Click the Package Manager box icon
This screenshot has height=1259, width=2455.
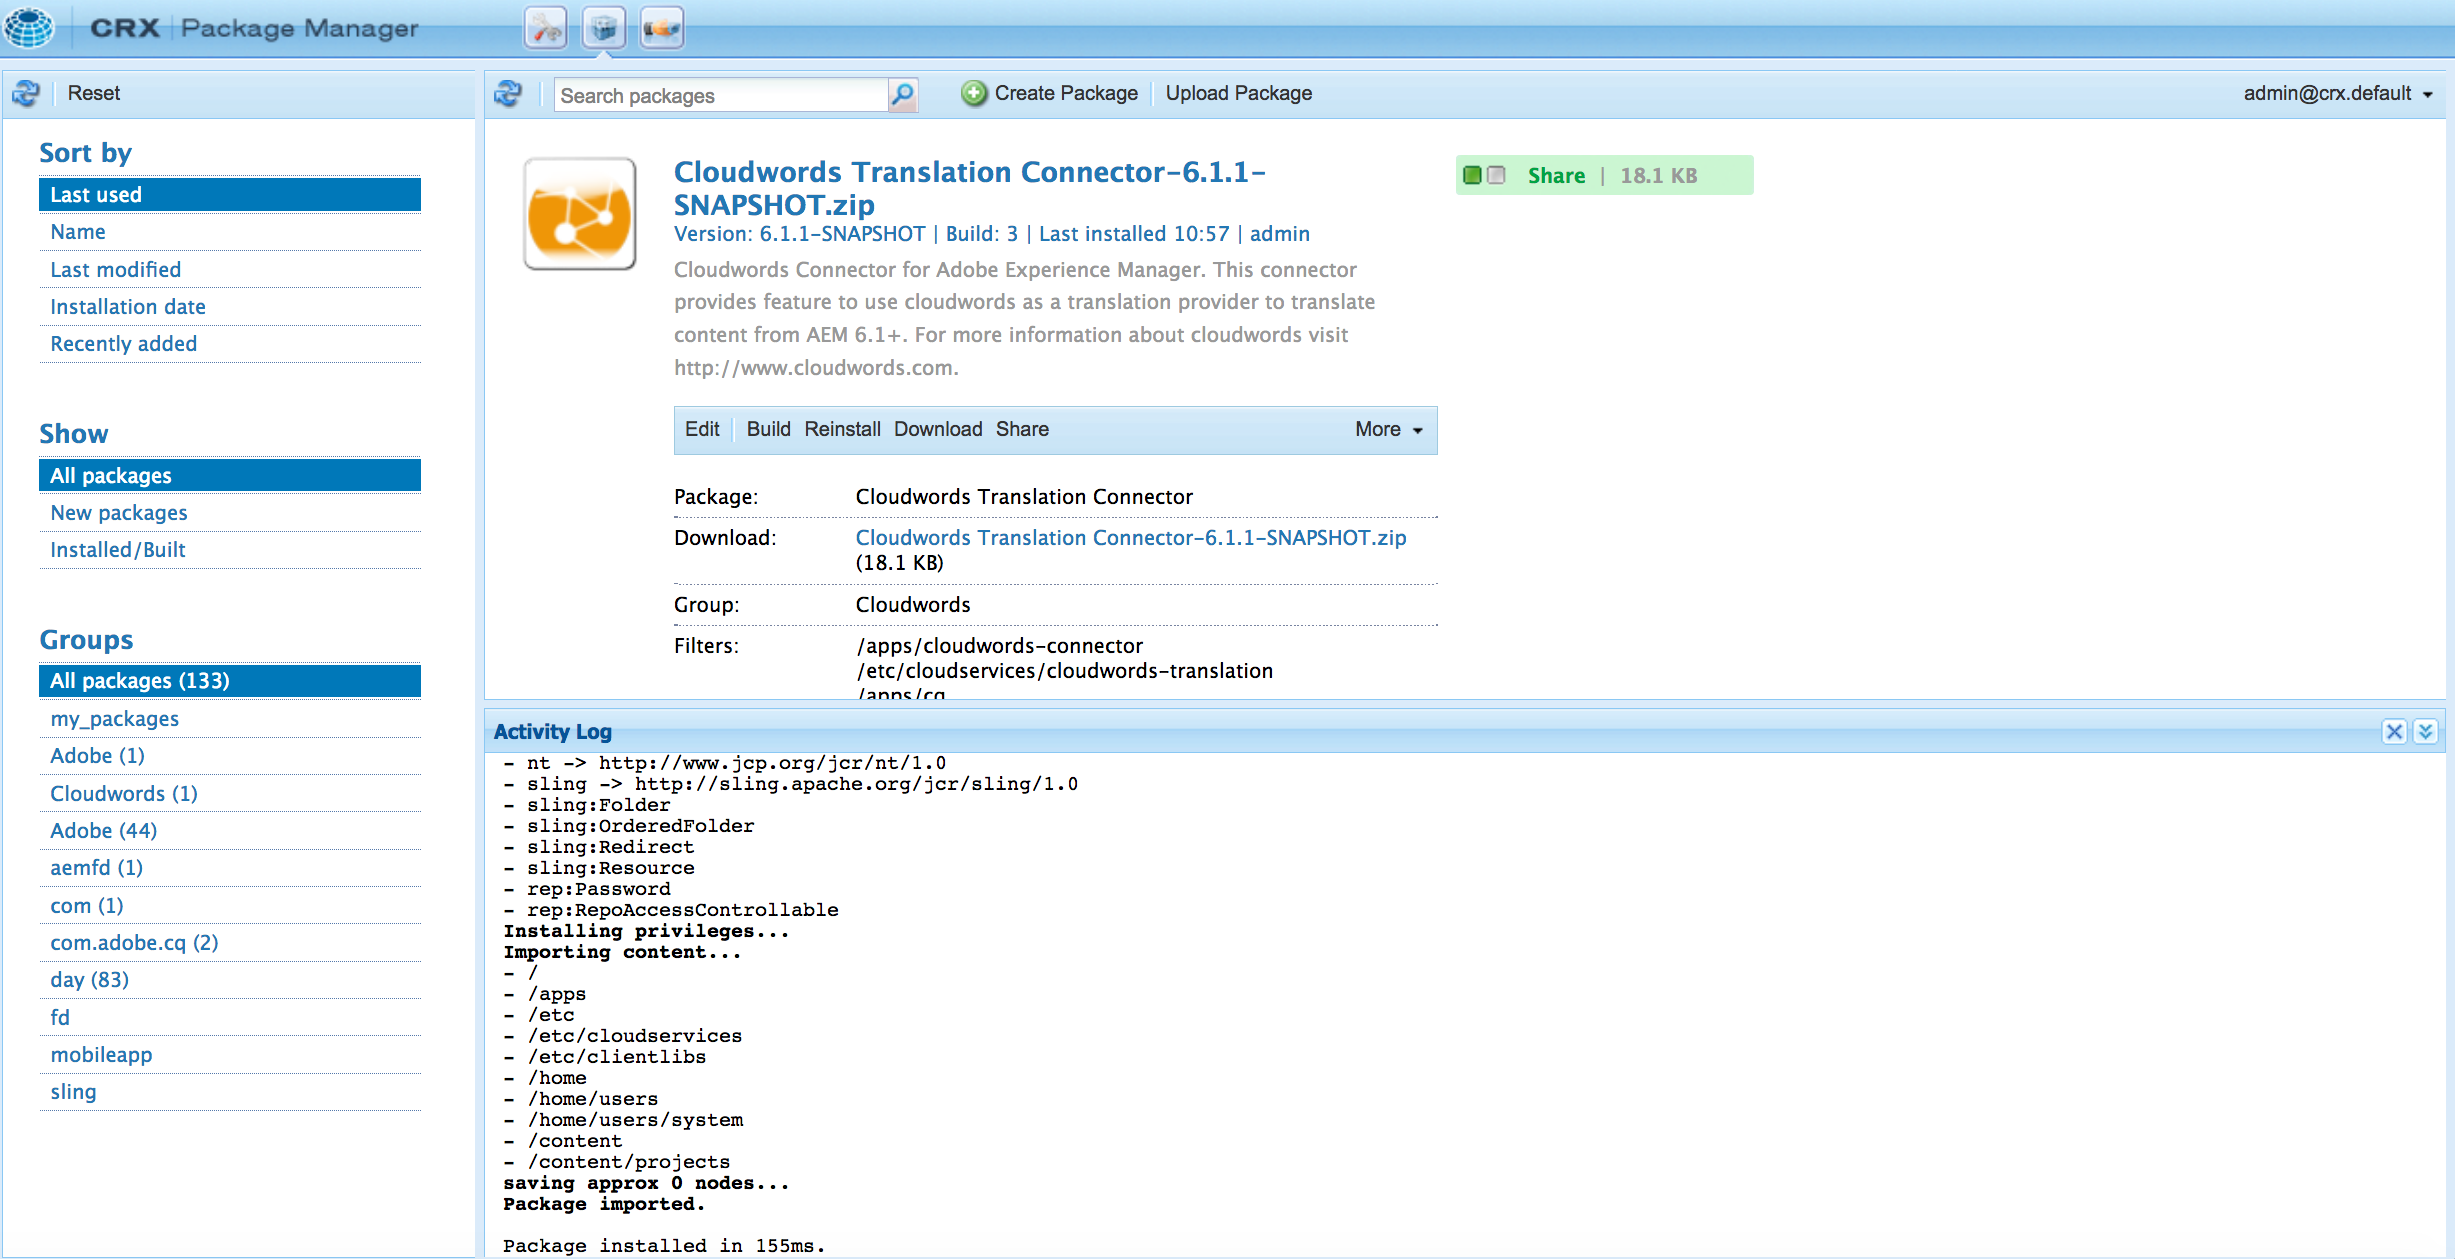pos(604,28)
